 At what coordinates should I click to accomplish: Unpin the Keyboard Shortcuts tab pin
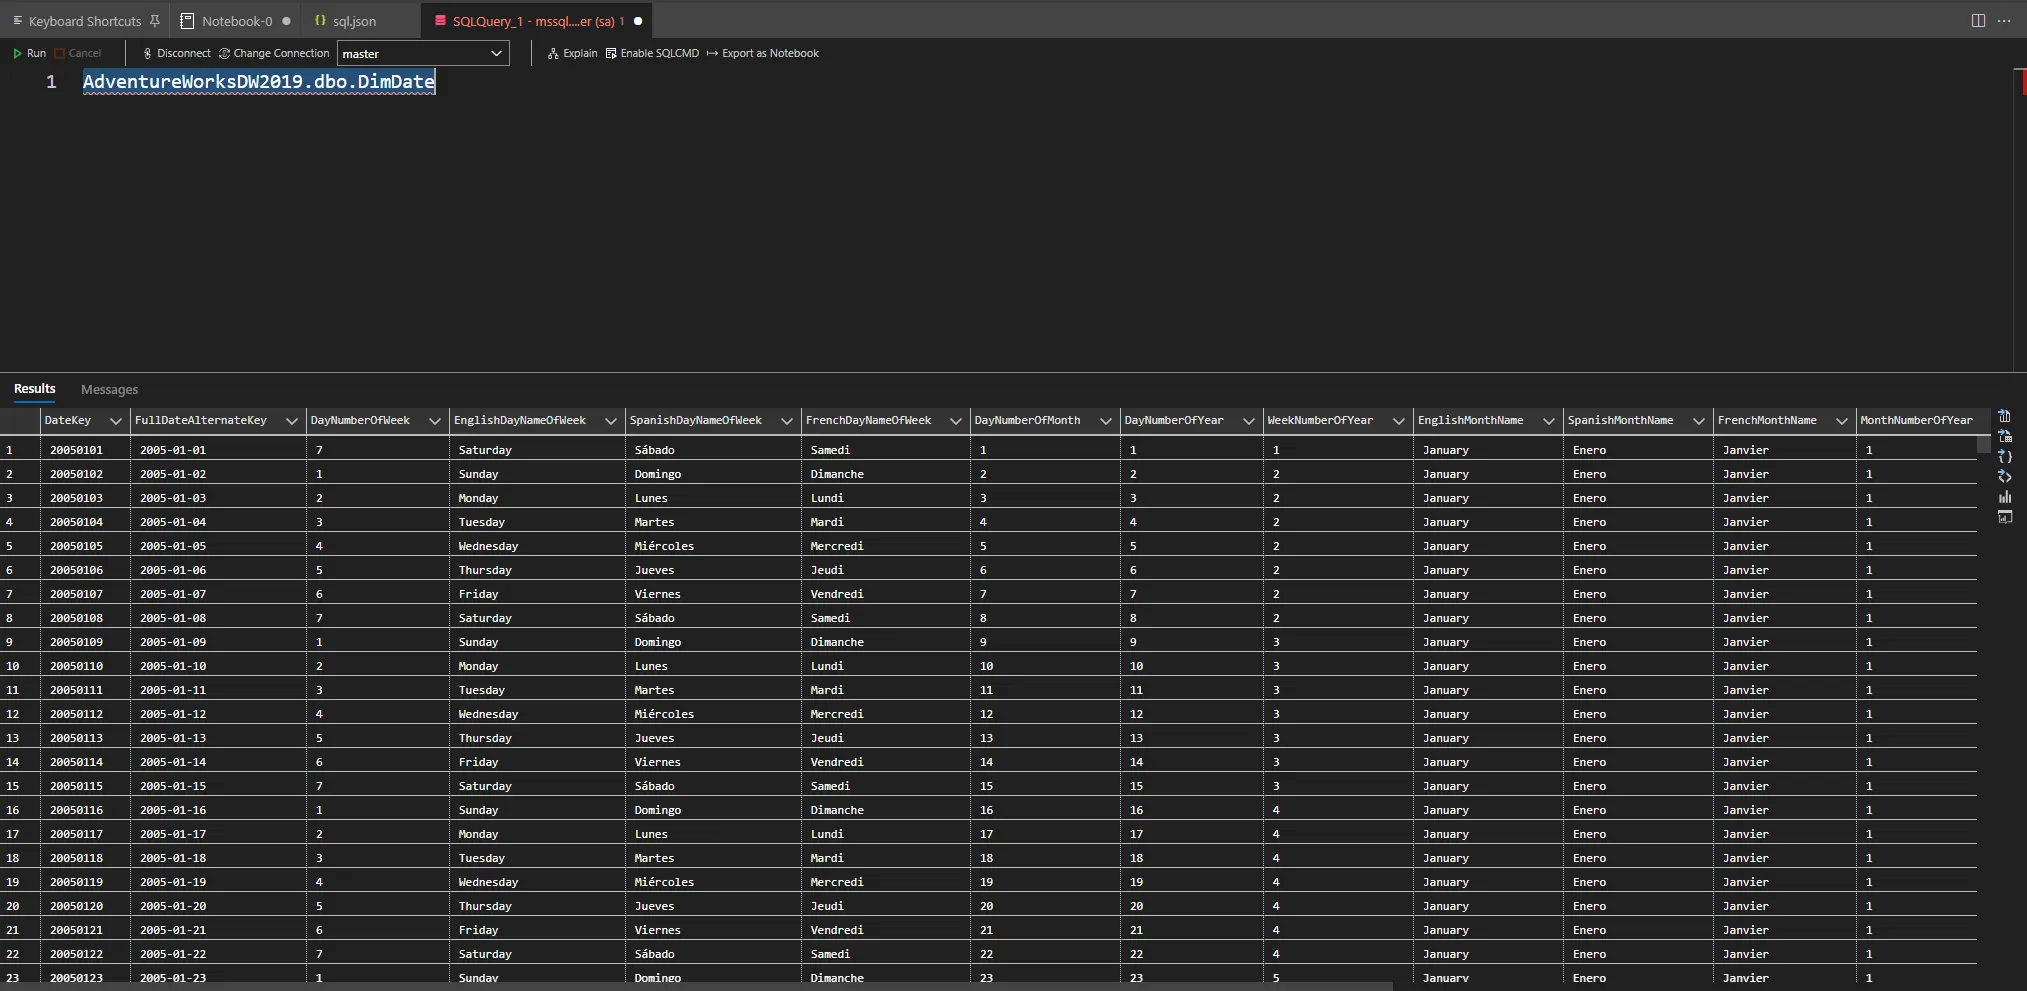click(x=154, y=21)
